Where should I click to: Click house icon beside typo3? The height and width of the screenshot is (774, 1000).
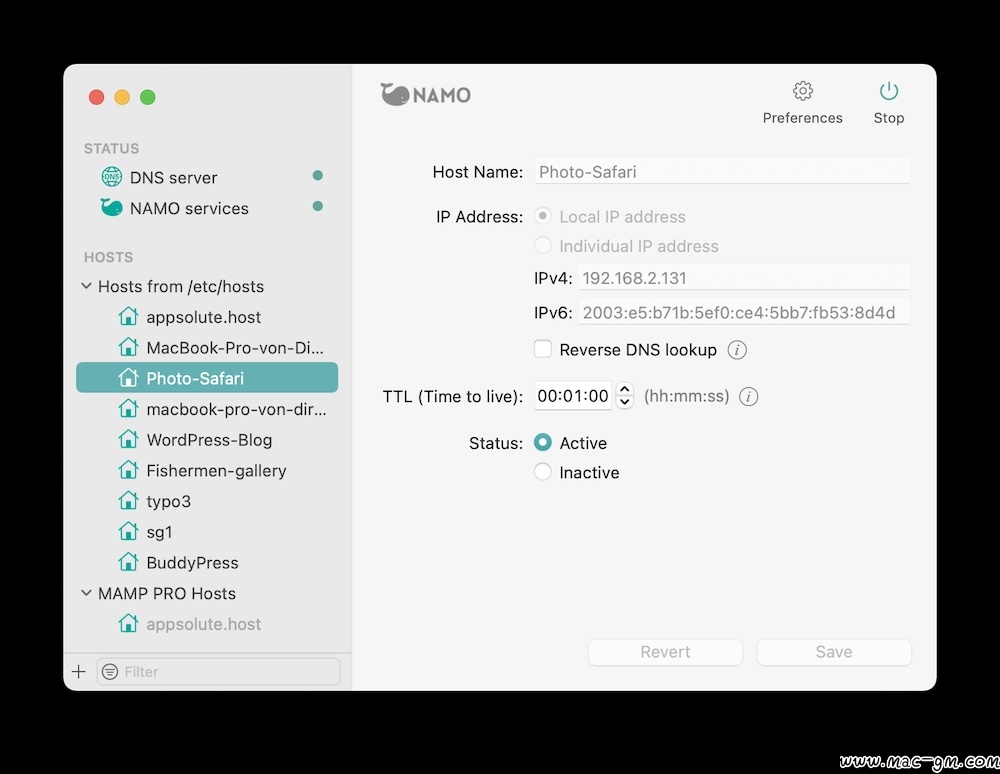[x=128, y=500]
